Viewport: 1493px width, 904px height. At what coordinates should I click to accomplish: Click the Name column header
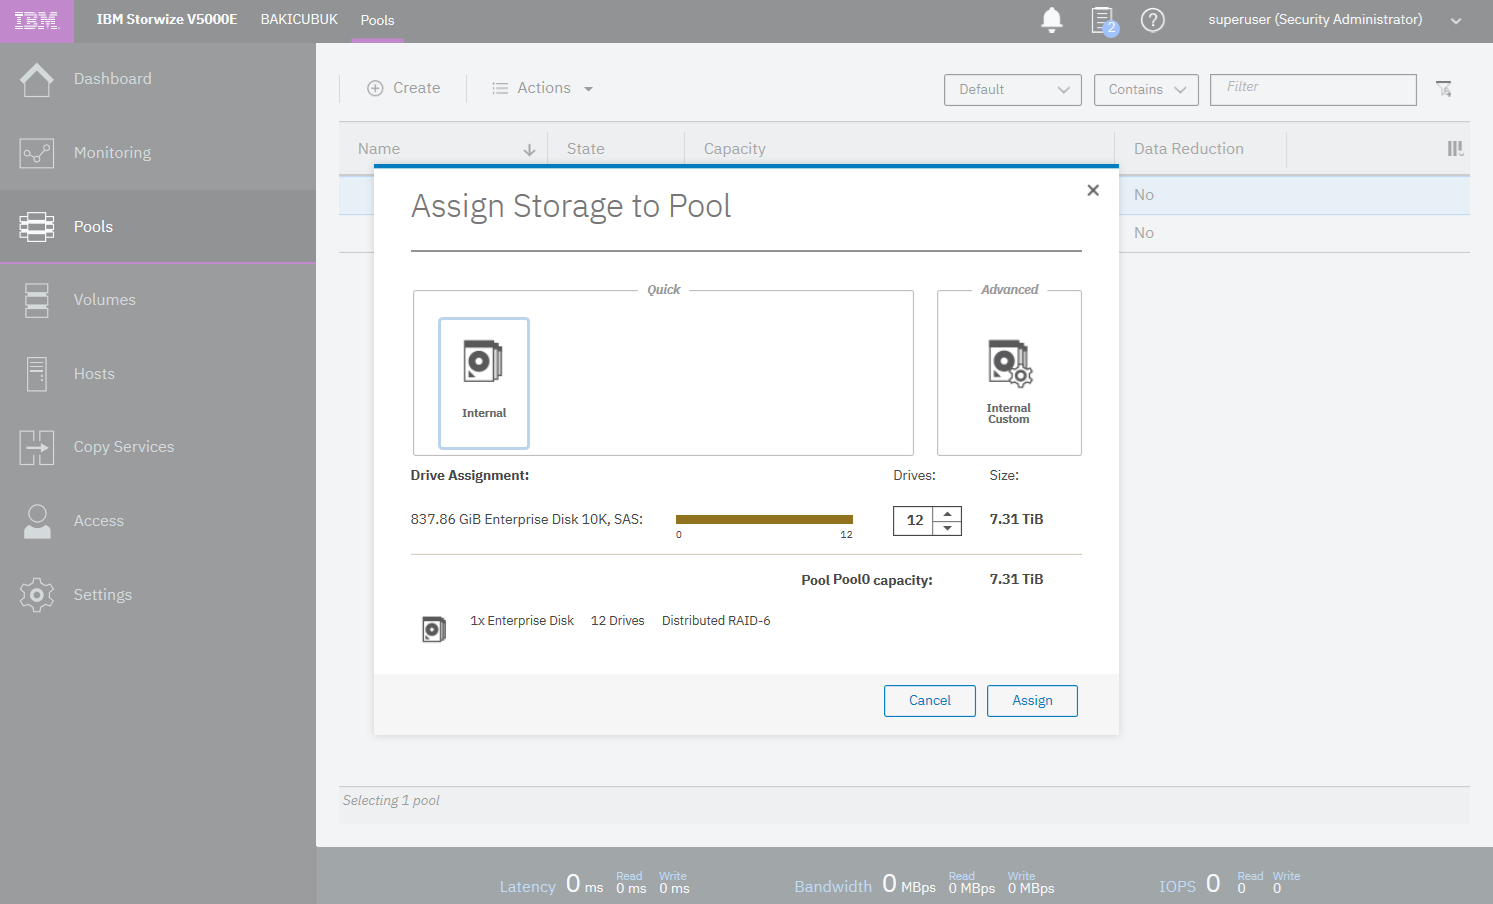coord(379,149)
